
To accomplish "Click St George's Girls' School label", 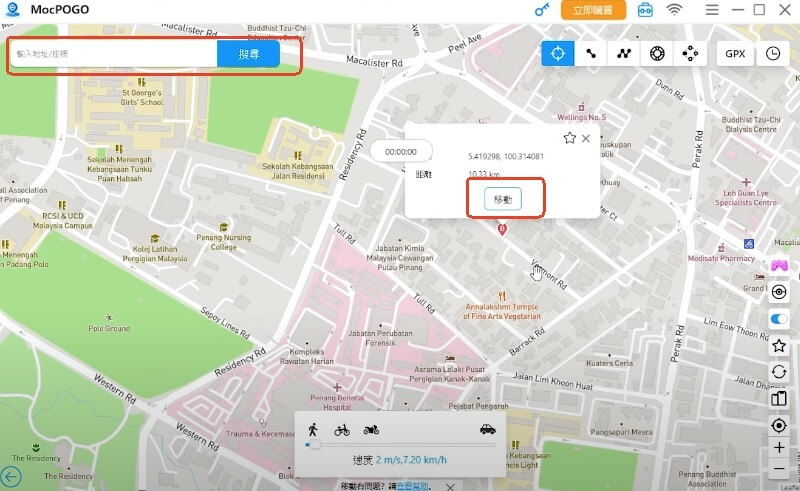I will (x=141, y=97).
